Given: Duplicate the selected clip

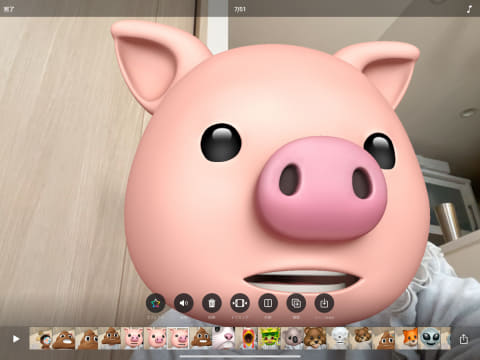Looking at the screenshot, I should tap(296, 303).
